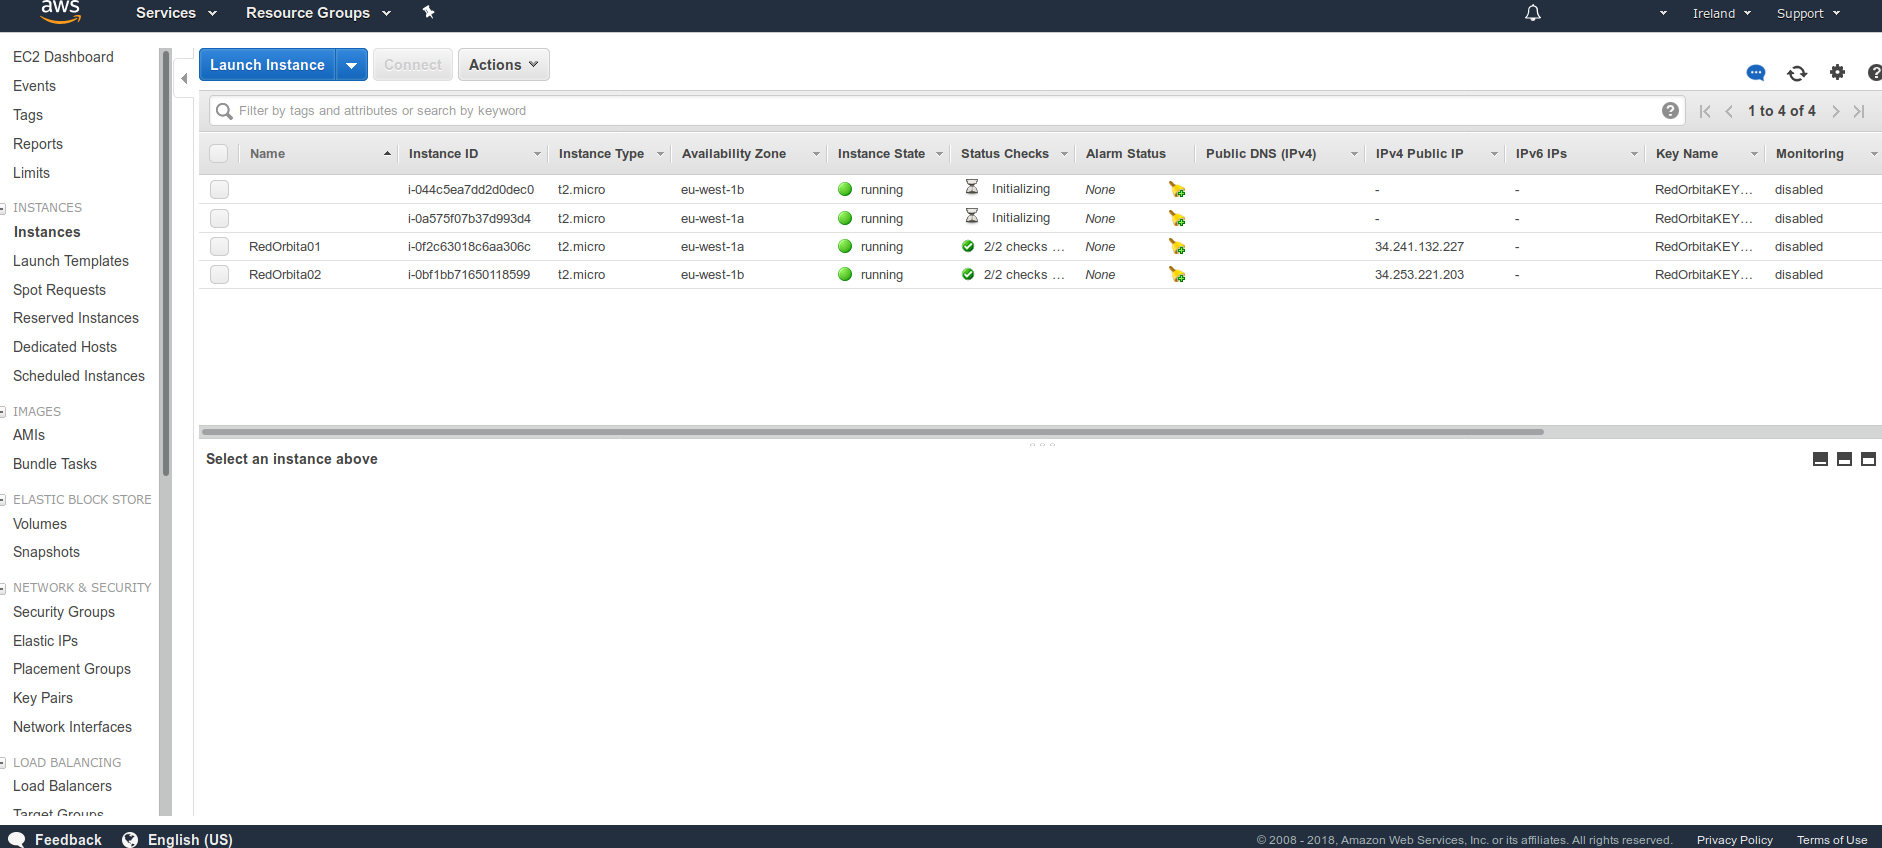Click the Launch Instance button

click(267, 65)
